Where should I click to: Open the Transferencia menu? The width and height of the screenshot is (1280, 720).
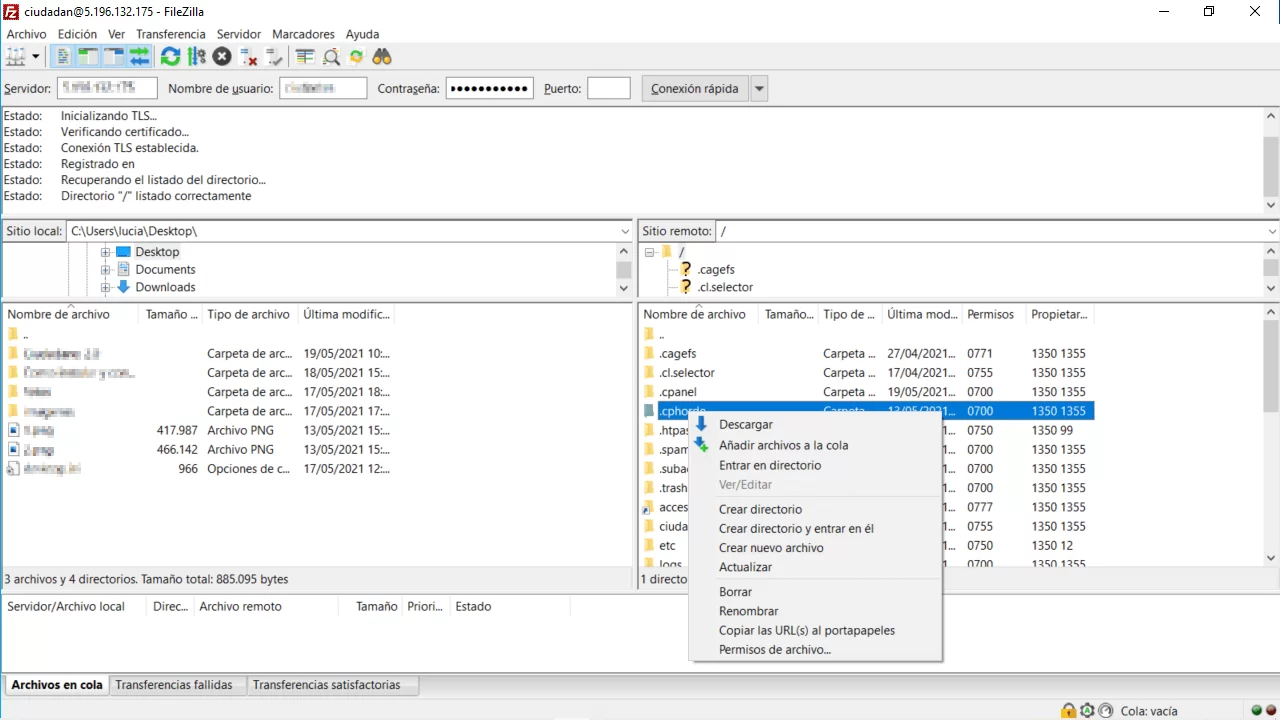pyautogui.click(x=171, y=34)
